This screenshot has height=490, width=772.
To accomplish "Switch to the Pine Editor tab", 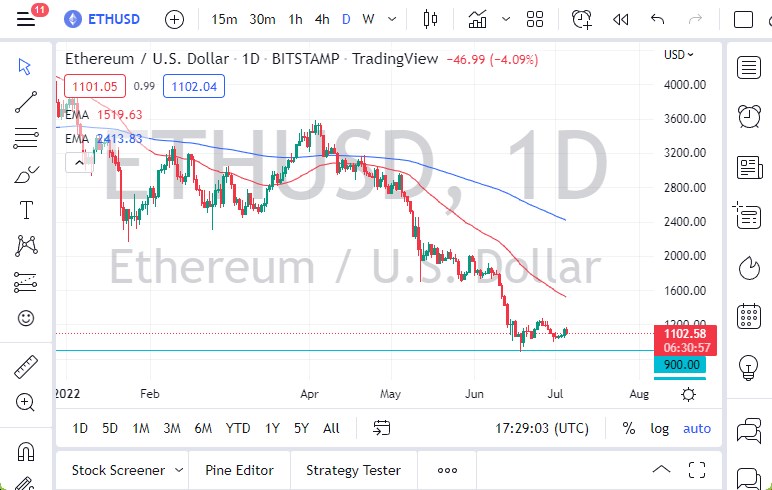I will tap(239, 470).
